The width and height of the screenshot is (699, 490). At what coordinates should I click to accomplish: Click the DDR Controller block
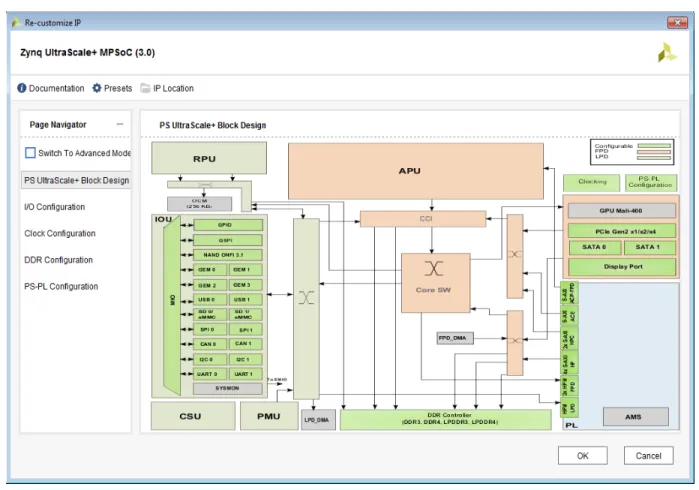coord(446,419)
